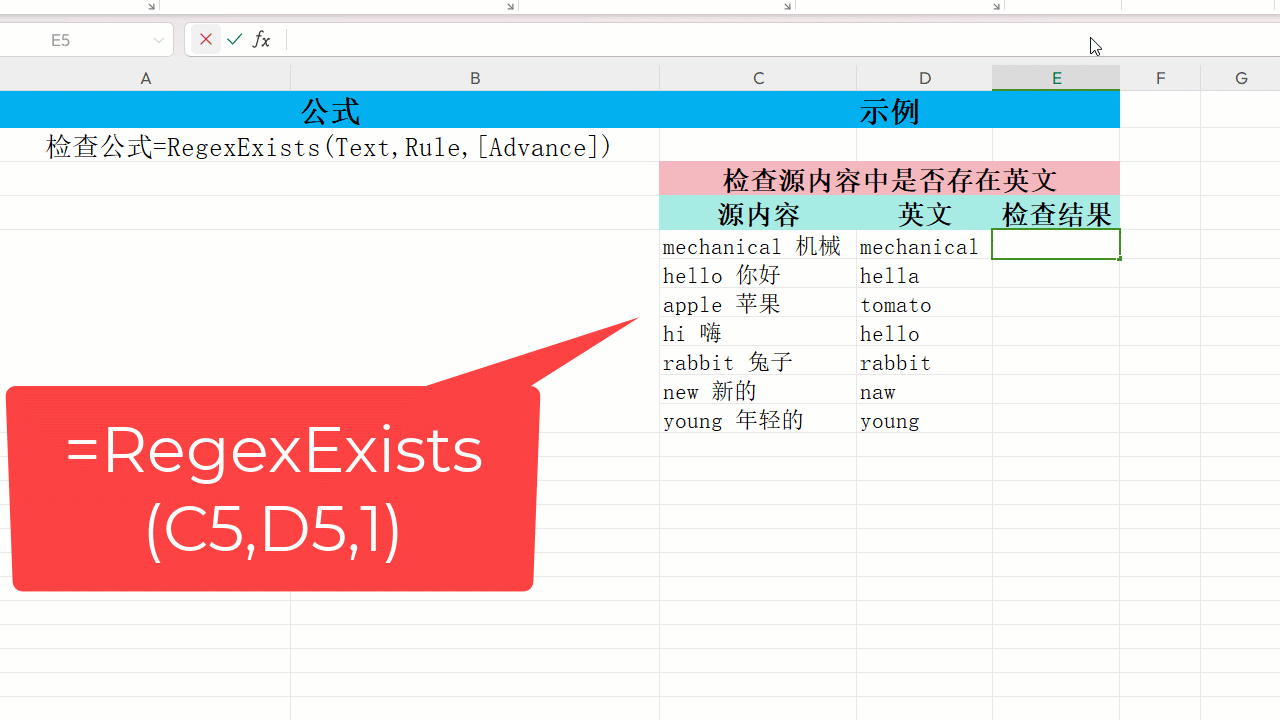
Task: Select column E header
Action: coord(1056,78)
